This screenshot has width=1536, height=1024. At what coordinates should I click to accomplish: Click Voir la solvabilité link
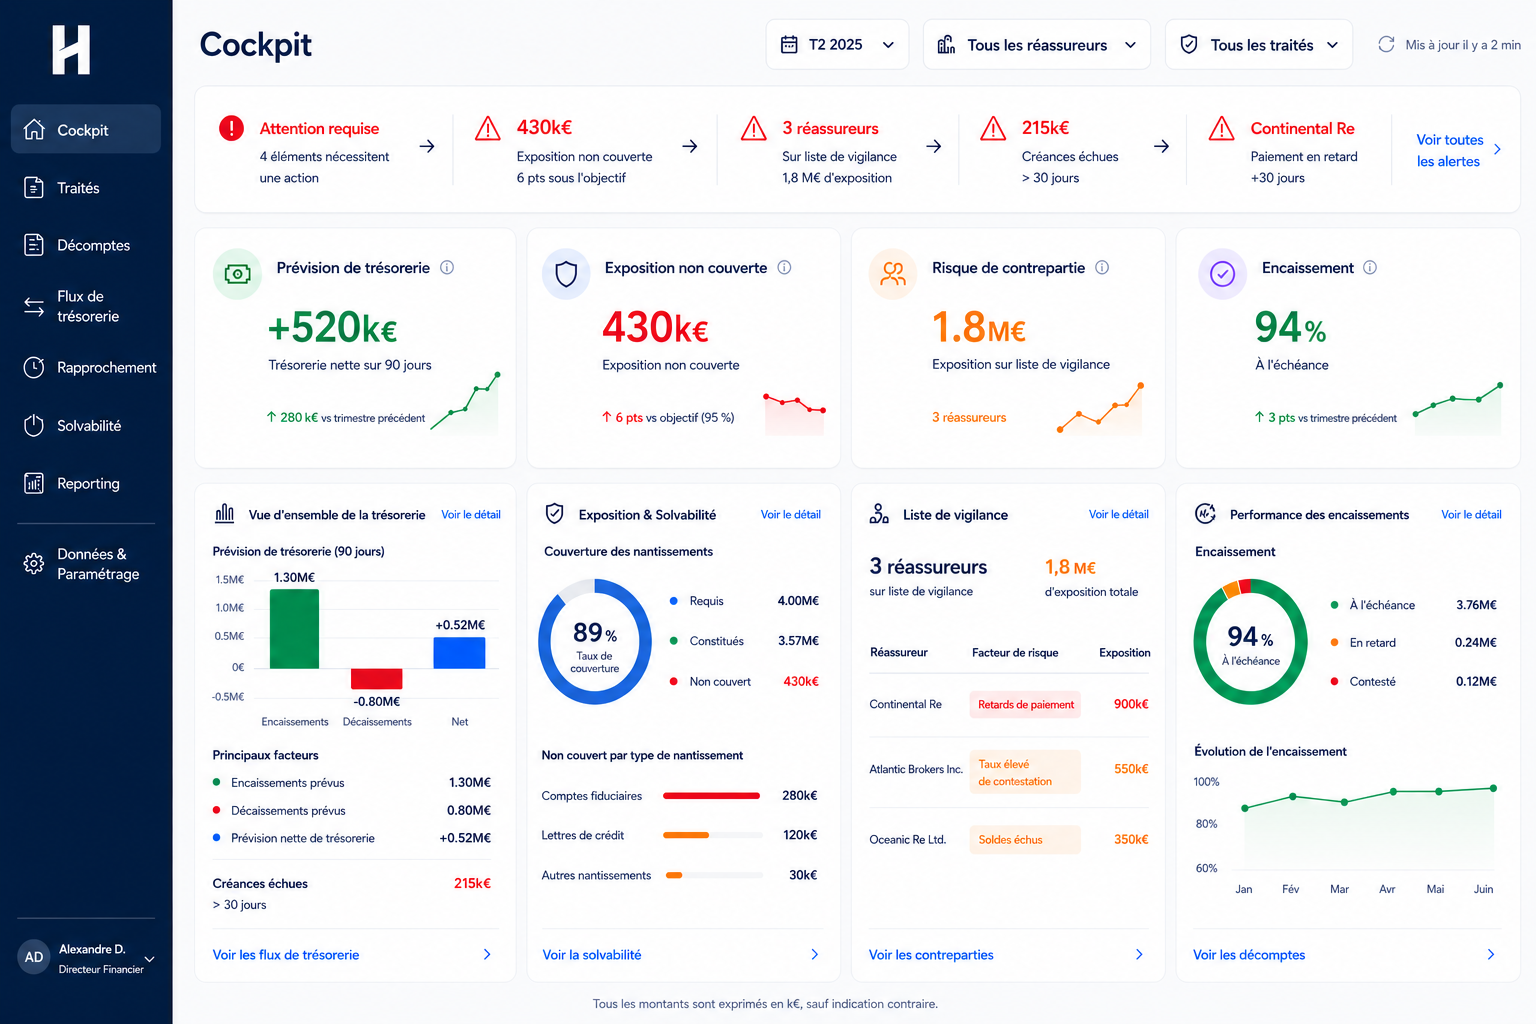[x=591, y=955]
